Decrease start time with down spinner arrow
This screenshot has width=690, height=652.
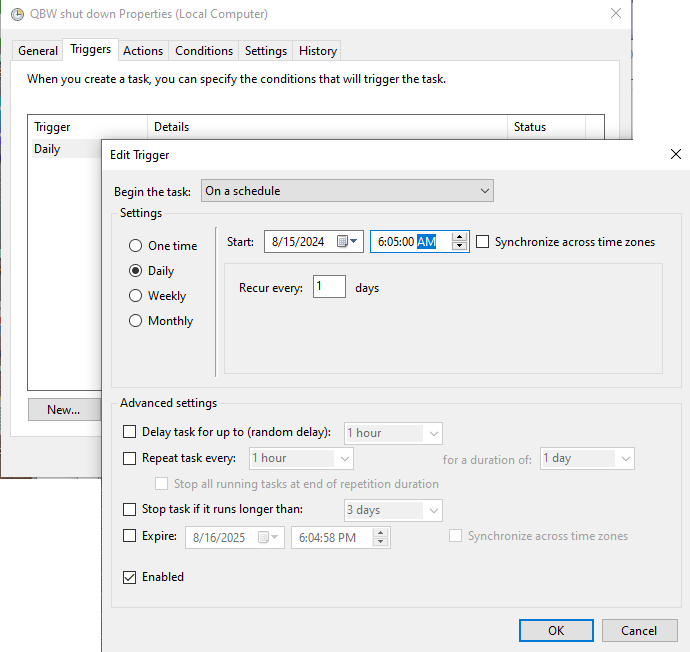(459, 247)
